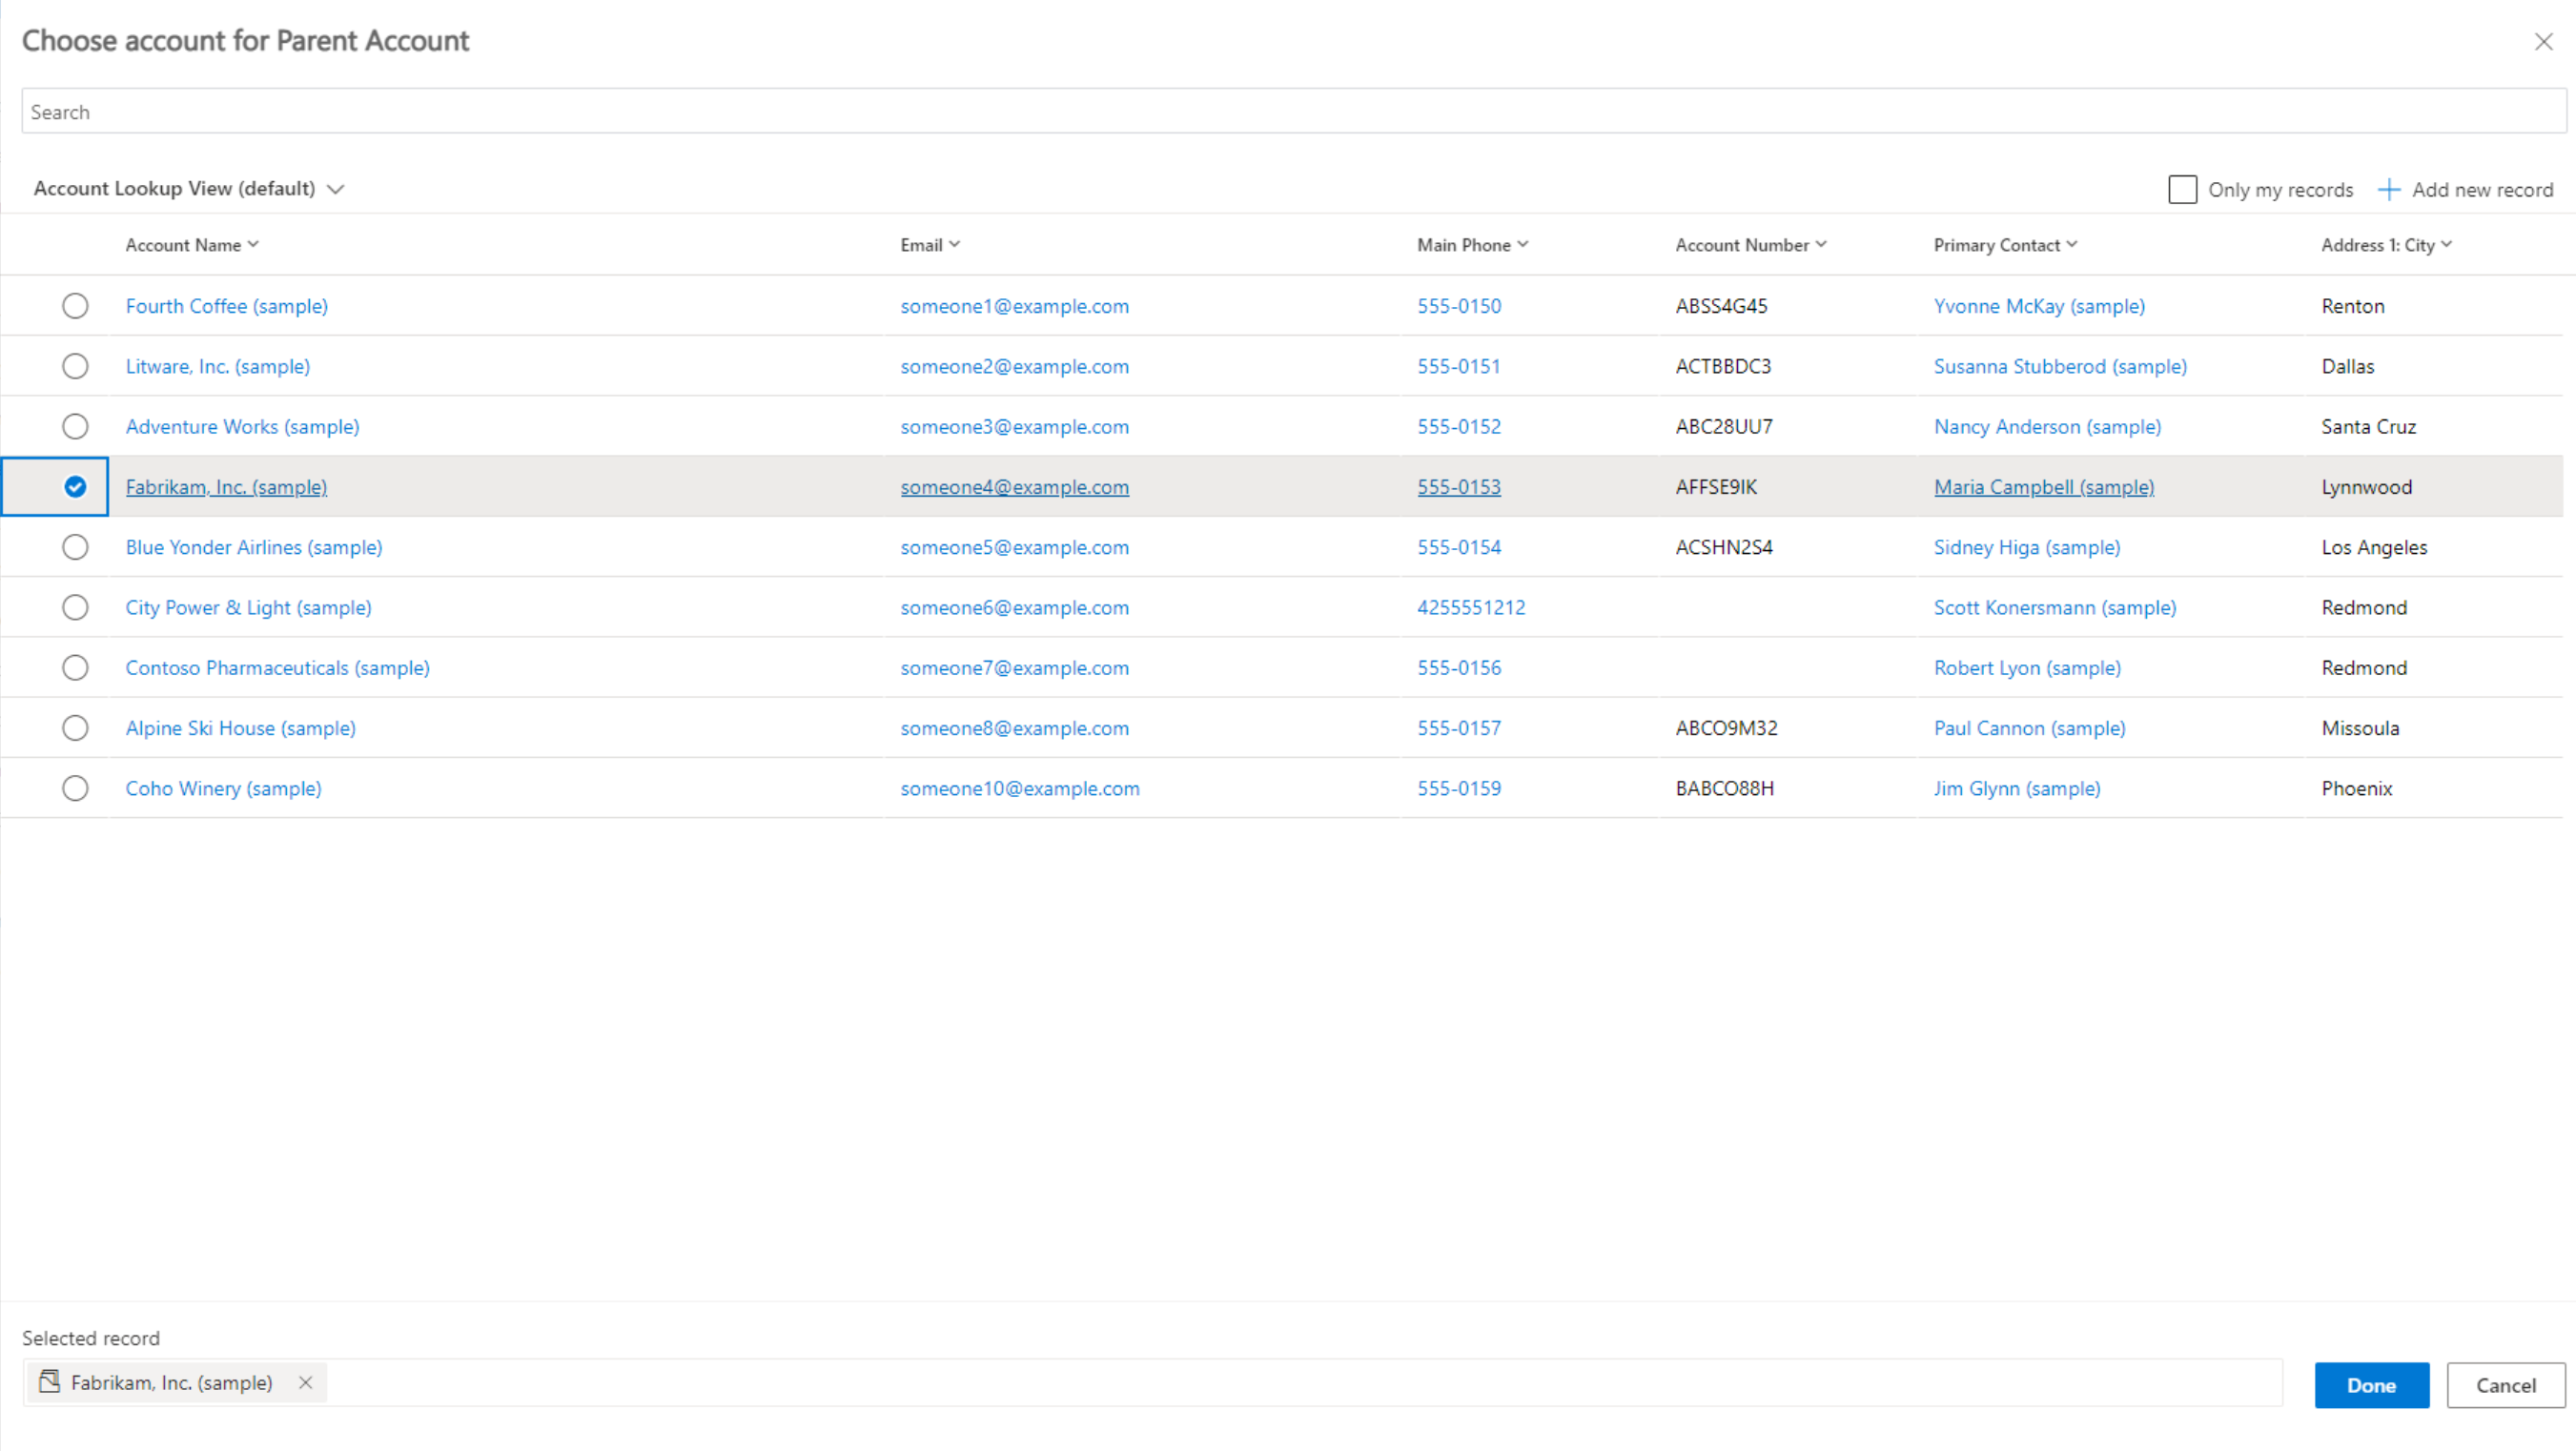Screen dimensions: 2576x1451
Task: Click the Account Number sort icon
Action: click(1822, 244)
